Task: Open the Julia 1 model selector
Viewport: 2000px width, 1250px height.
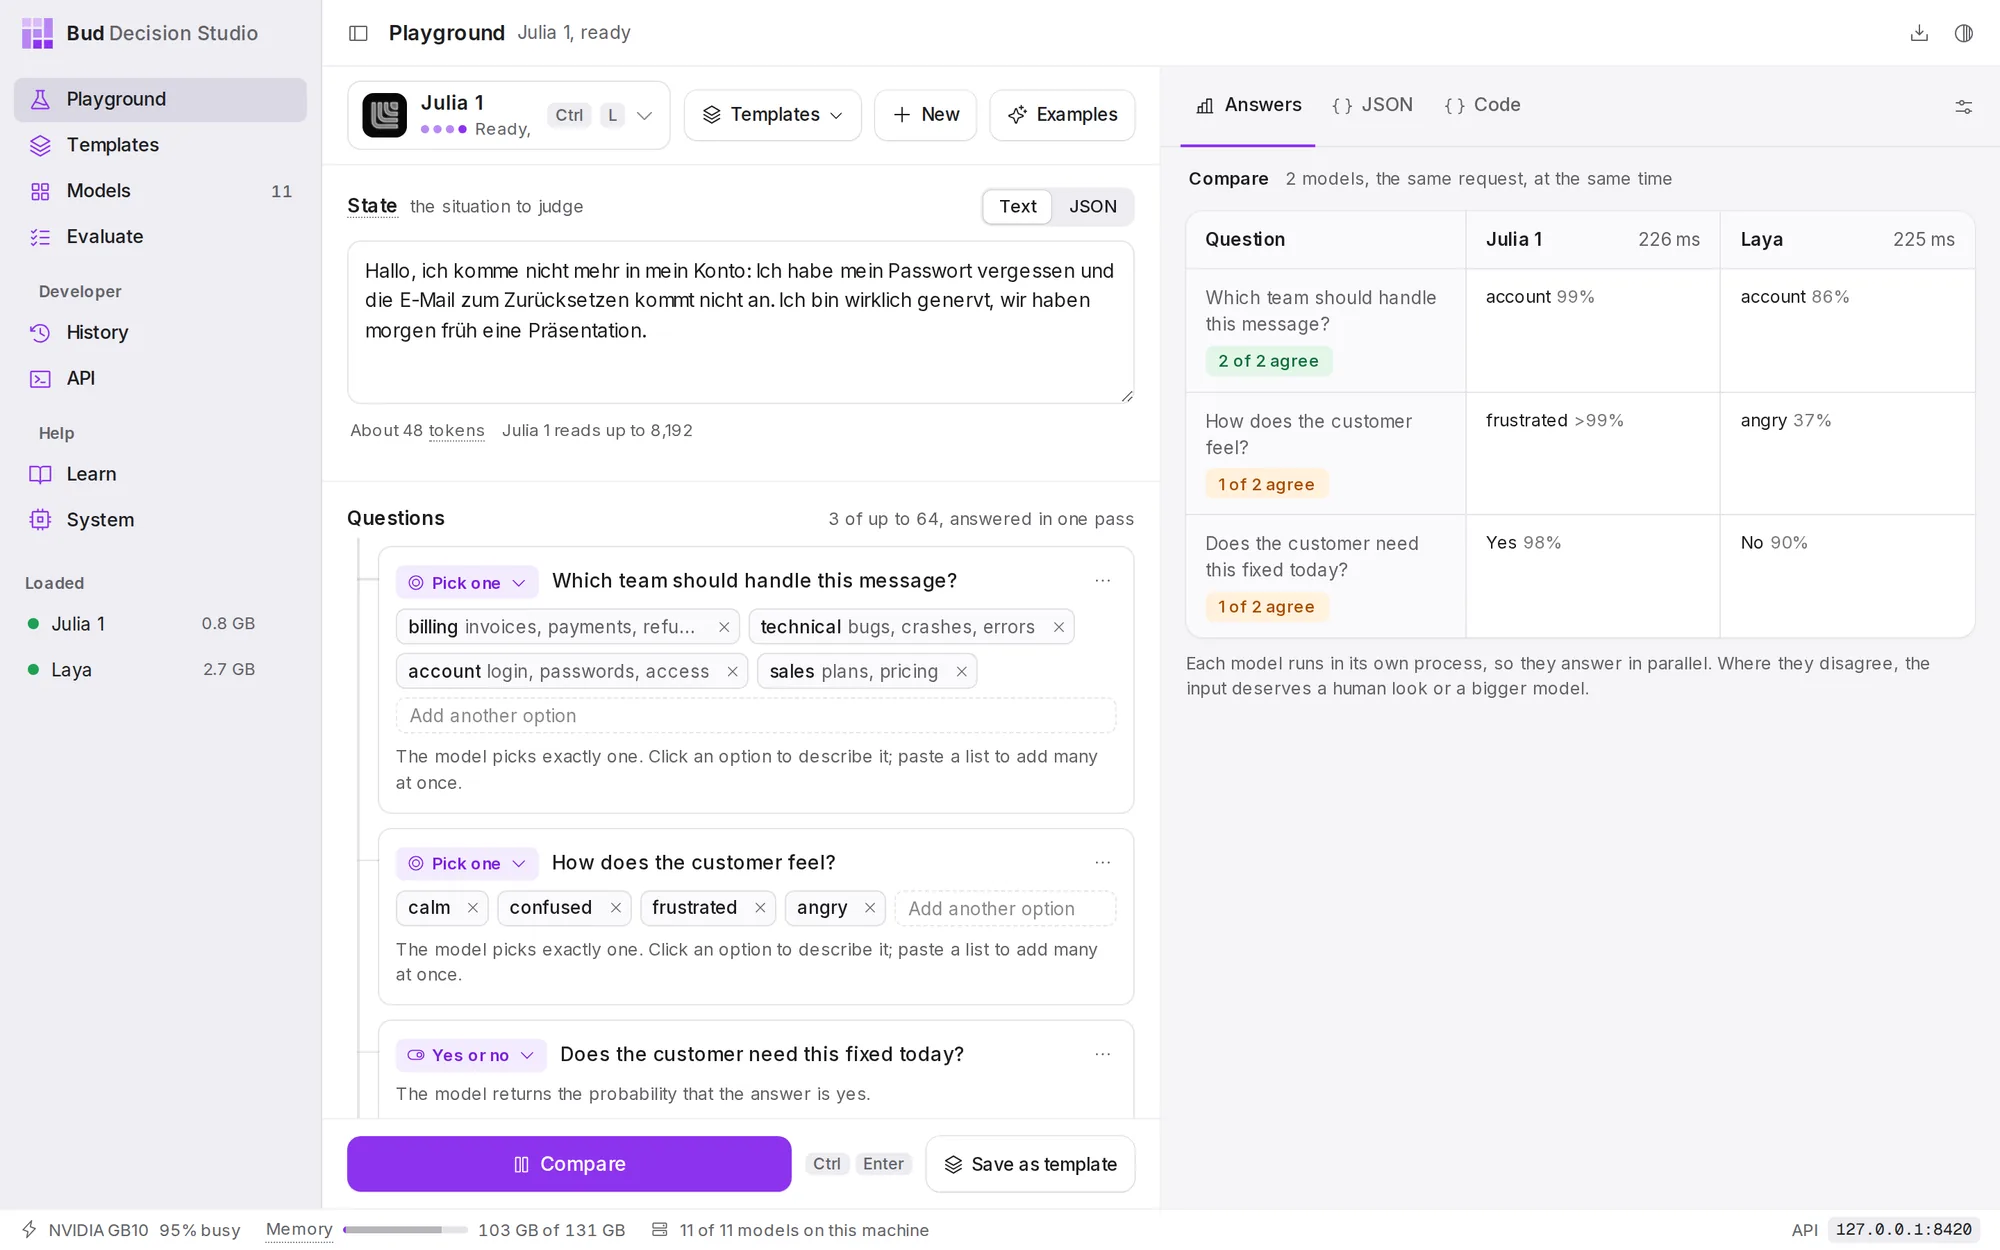Action: [508, 115]
